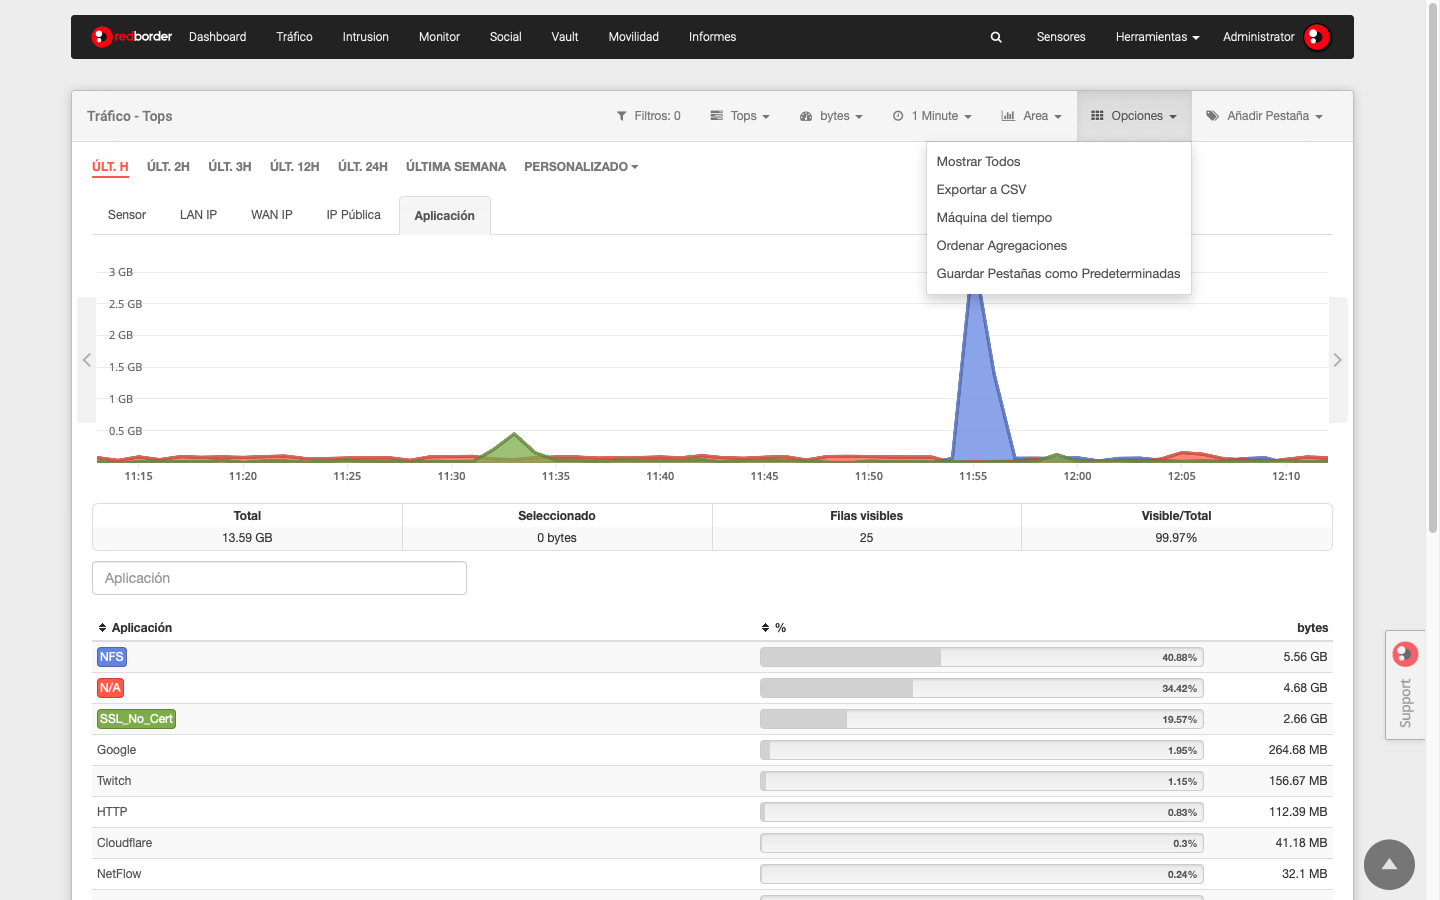Collapse the Opciones dropdown
The image size is (1440, 900).
[1134, 116]
